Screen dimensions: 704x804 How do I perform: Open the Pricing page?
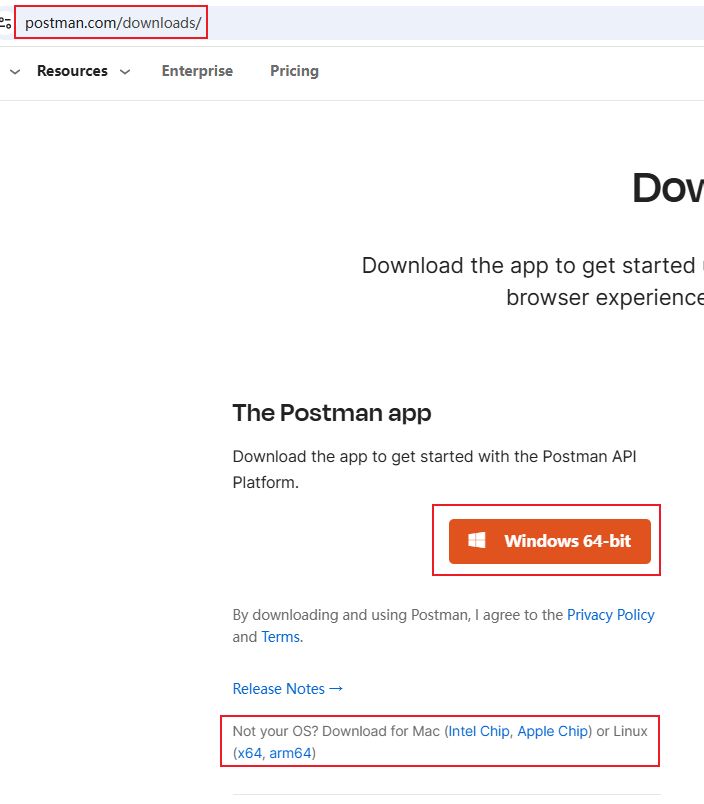(294, 71)
